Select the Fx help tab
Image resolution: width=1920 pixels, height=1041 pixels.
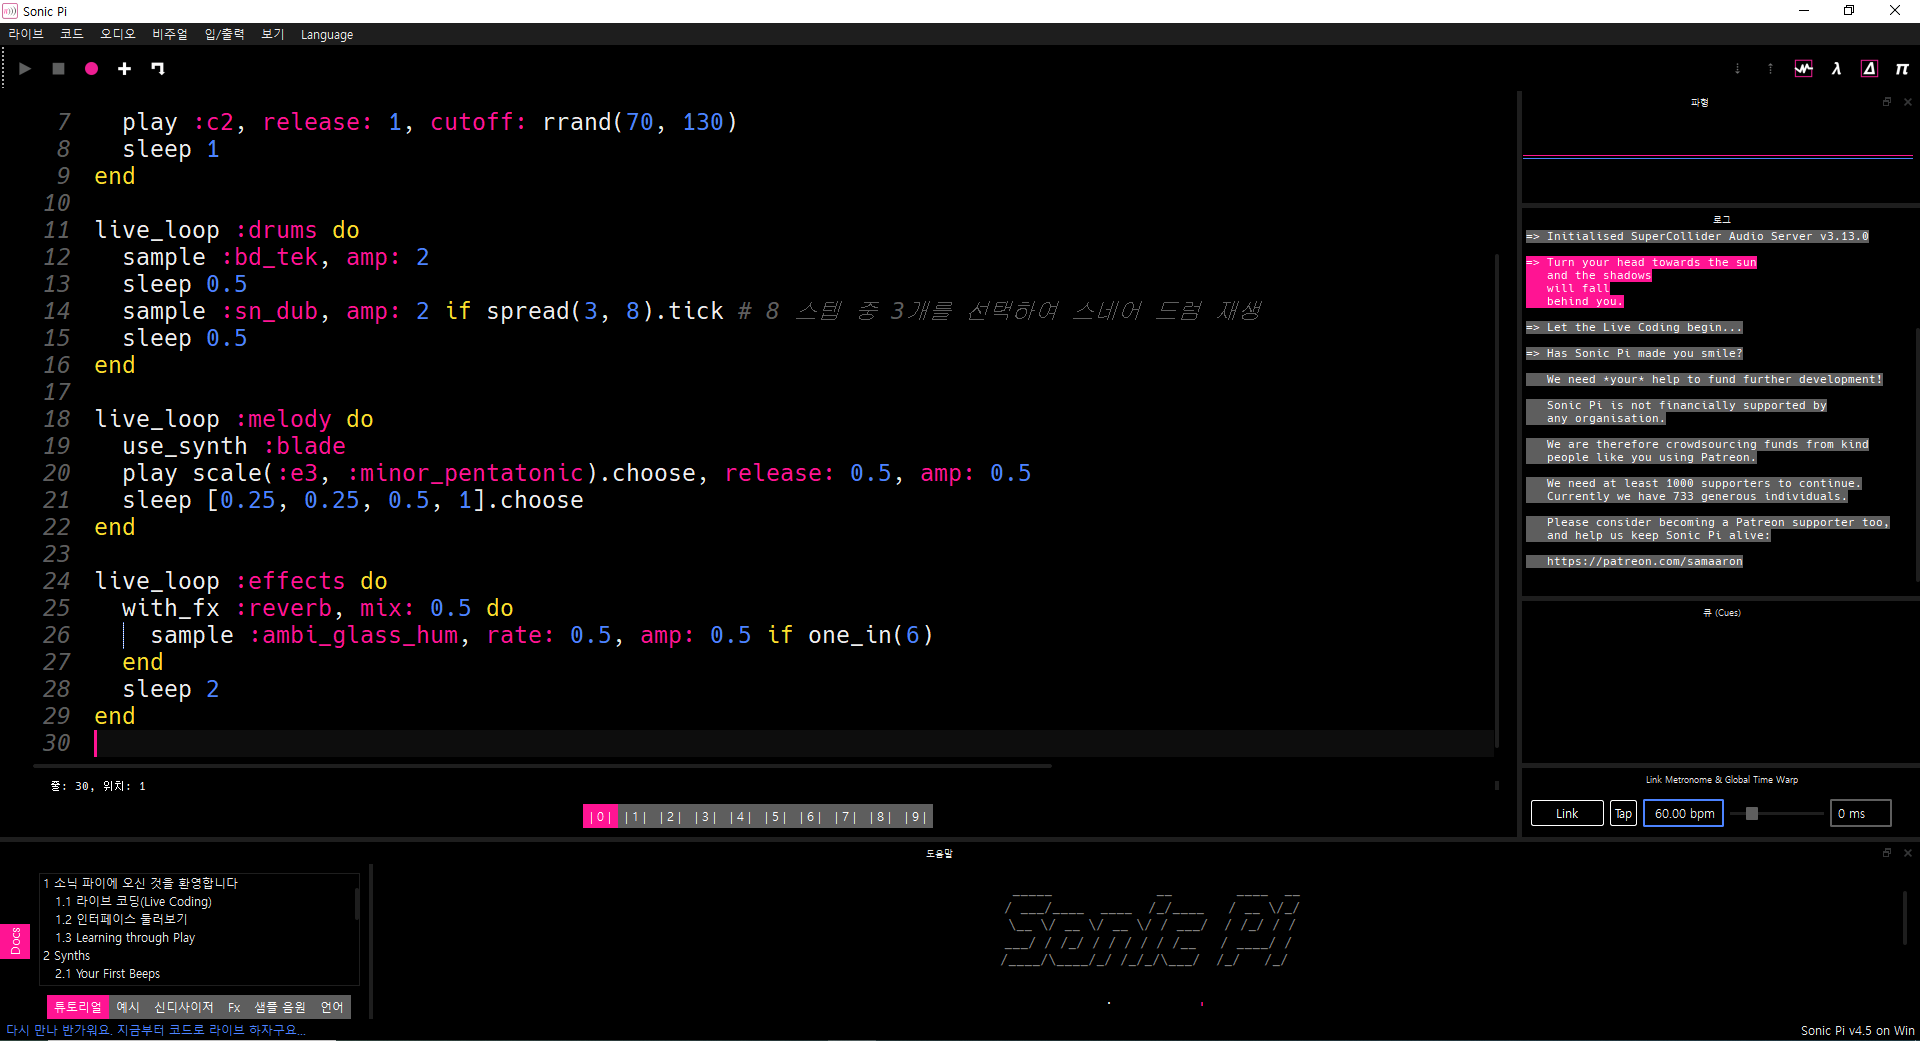234,1007
